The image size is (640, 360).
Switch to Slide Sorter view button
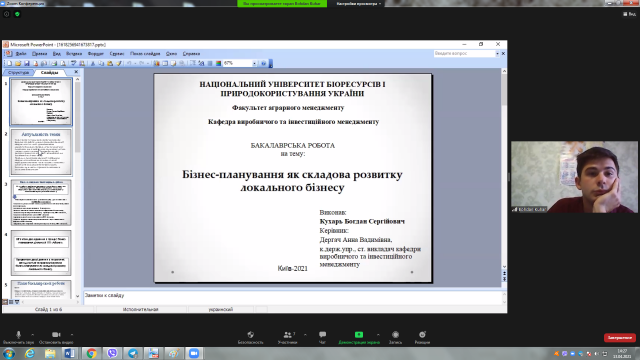(11, 302)
